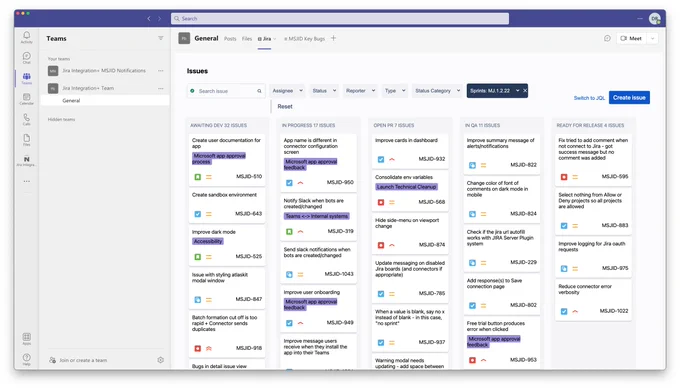Select Jira Integration+ MSJID Notifications team

coord(104,71)
